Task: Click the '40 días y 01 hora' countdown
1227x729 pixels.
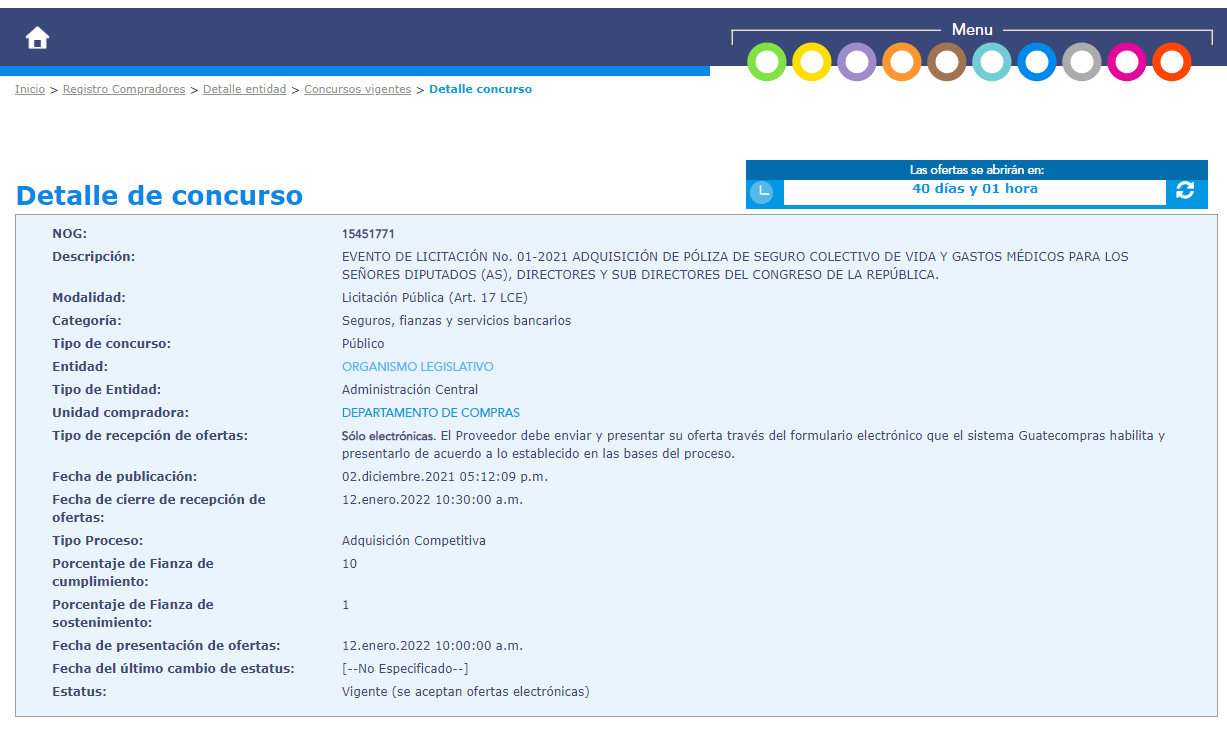Action: click(975, 189)
